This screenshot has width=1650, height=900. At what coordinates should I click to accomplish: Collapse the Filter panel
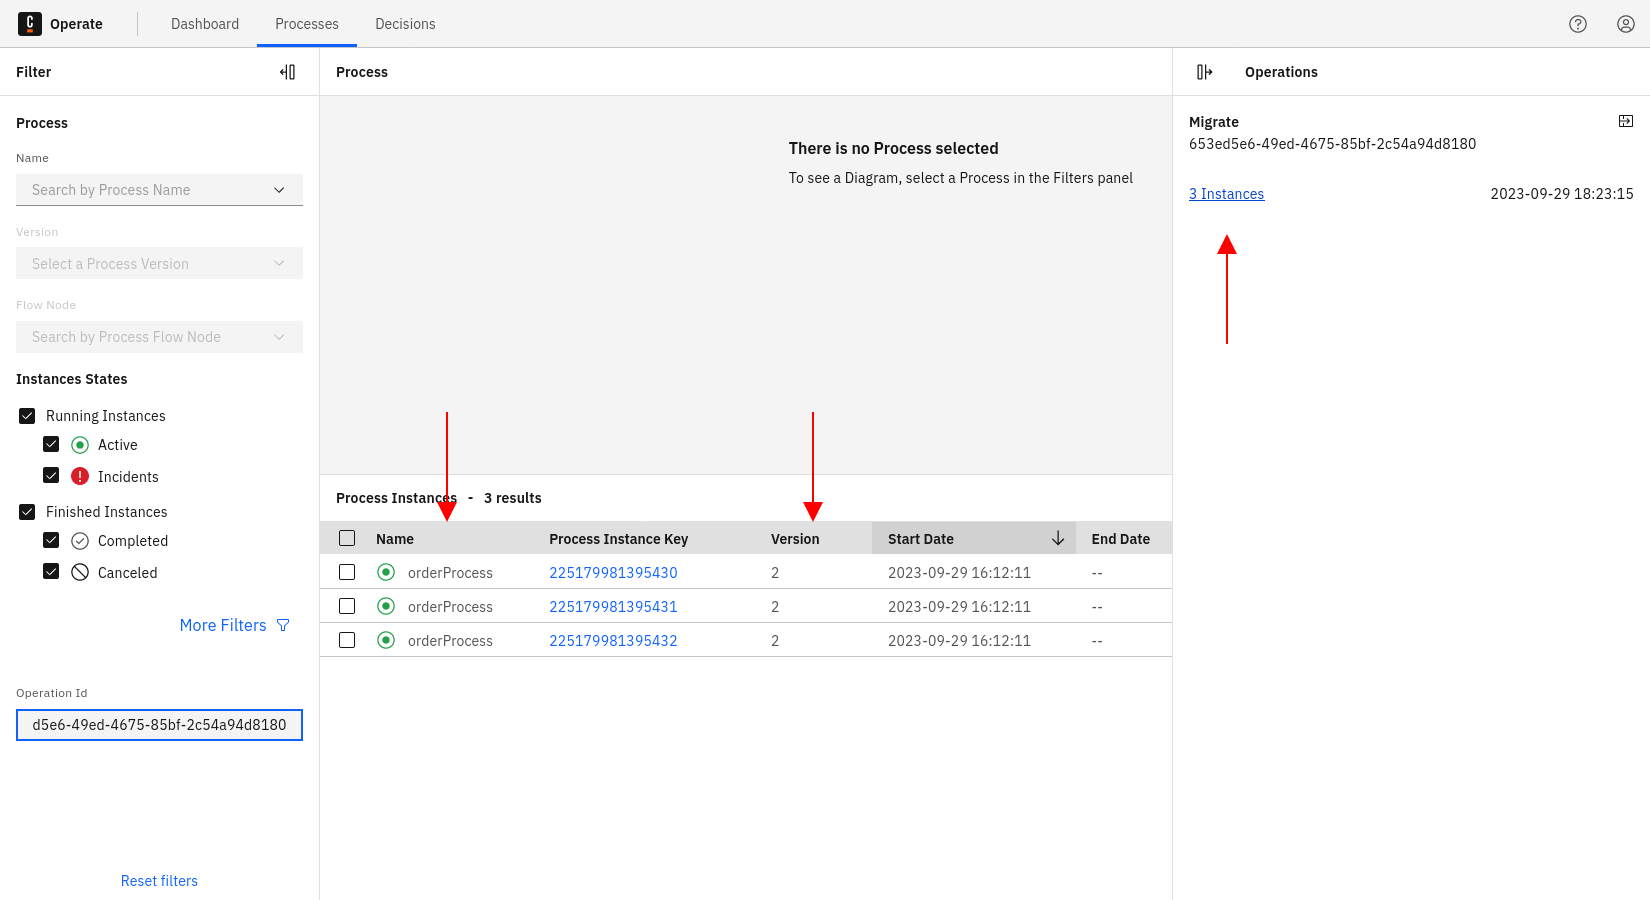click(288, 72)
